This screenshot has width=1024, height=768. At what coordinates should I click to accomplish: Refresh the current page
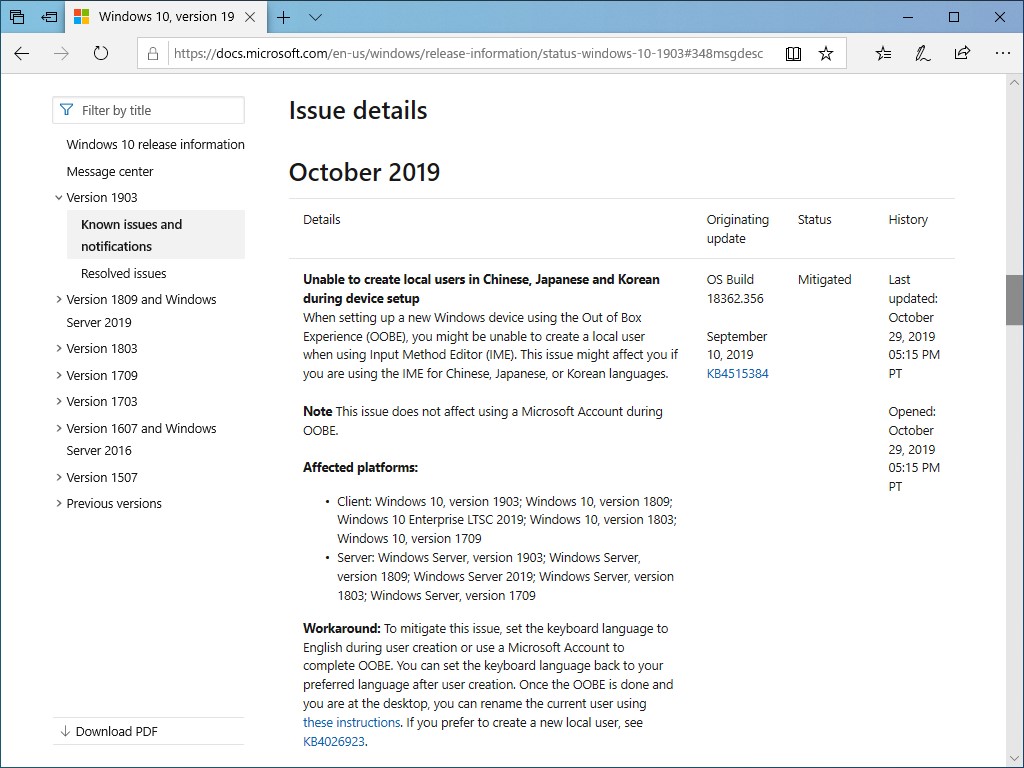click(100, 54)
